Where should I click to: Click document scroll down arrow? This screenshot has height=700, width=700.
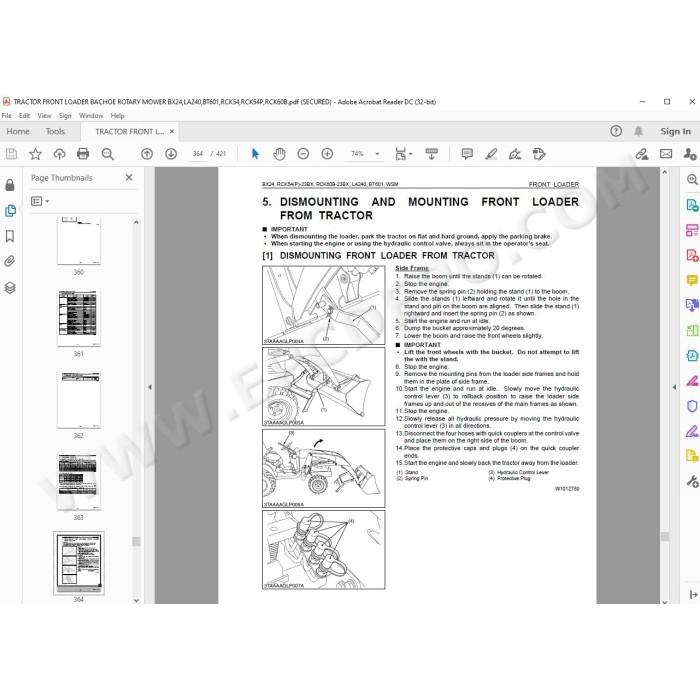click(x=664, y=601)
